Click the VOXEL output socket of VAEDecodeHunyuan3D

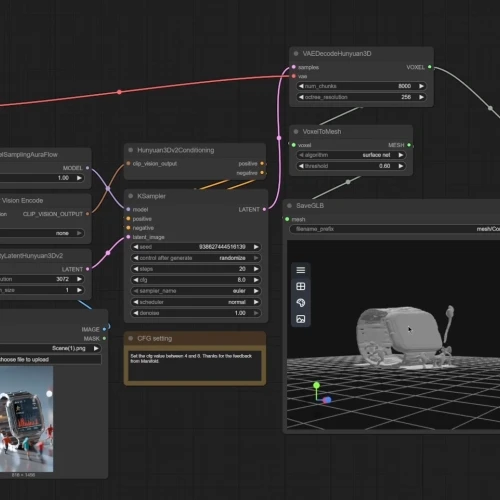(430, 67)
